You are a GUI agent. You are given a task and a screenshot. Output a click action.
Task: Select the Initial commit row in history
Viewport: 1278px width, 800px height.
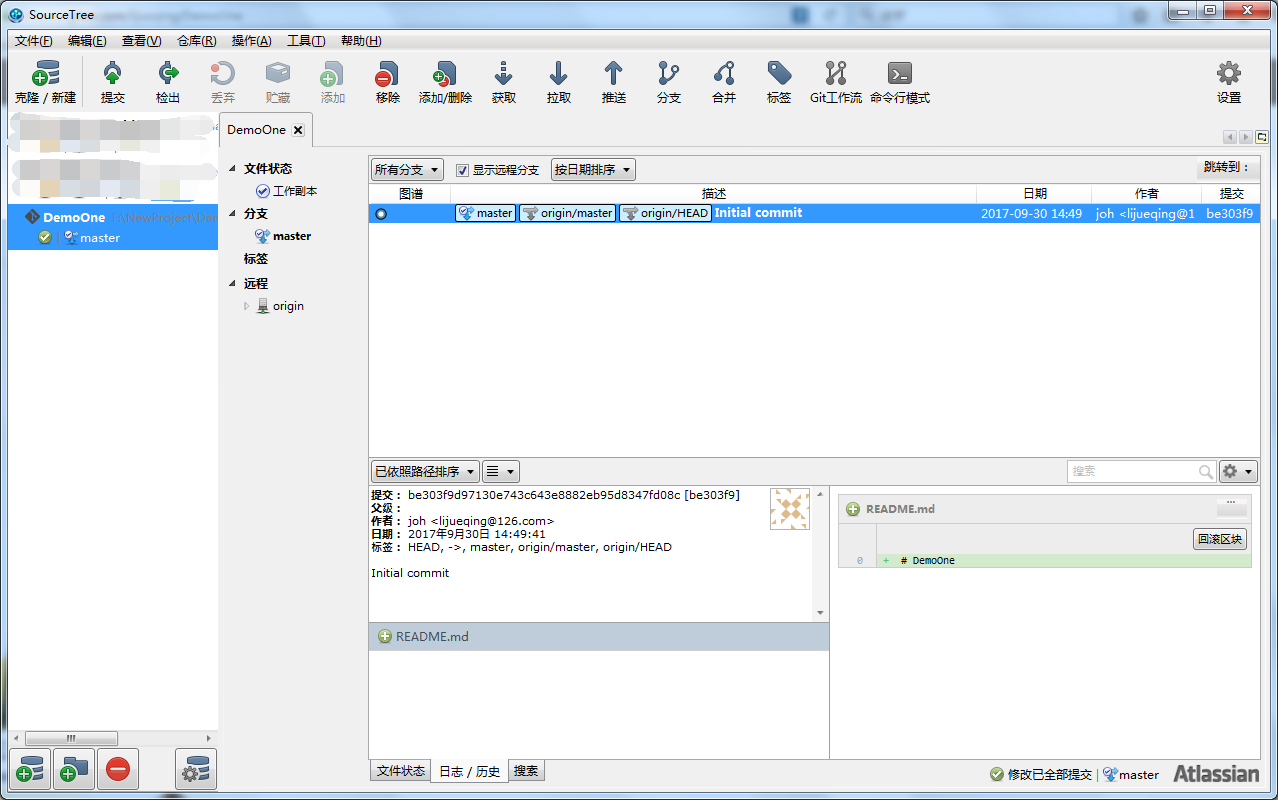(814, 213)
